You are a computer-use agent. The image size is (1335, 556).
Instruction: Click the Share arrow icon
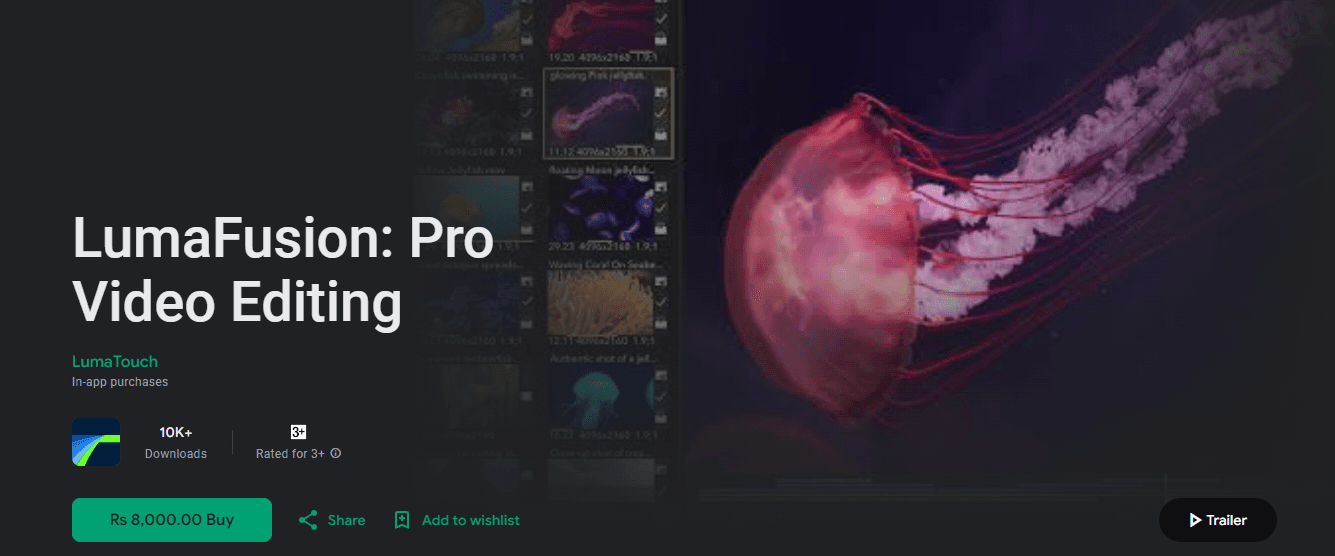point(308,520)
